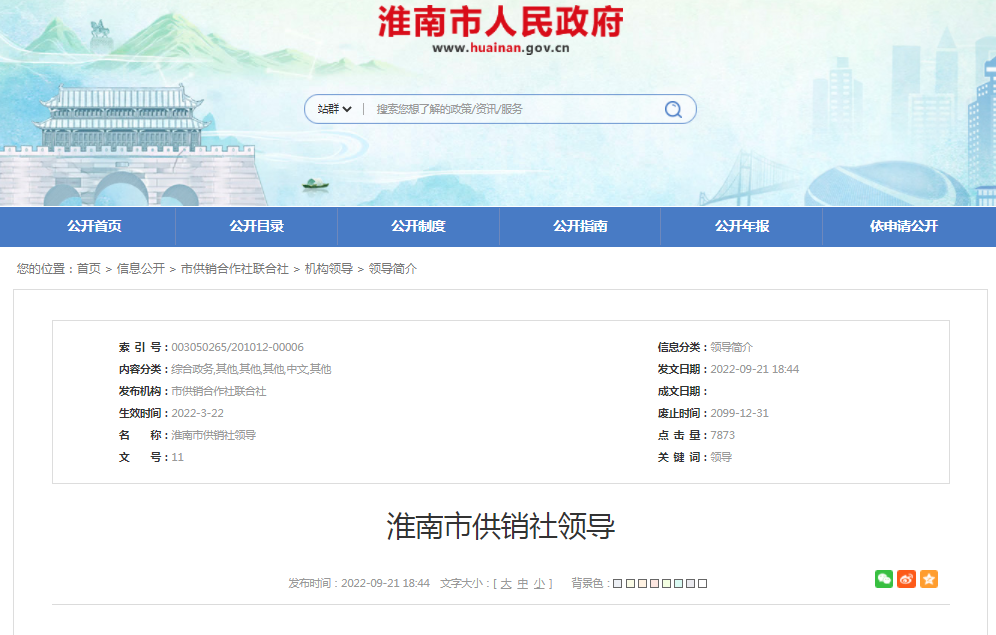Set text size to 小
This screenshot has width=996, height=635.
(540, 582)
